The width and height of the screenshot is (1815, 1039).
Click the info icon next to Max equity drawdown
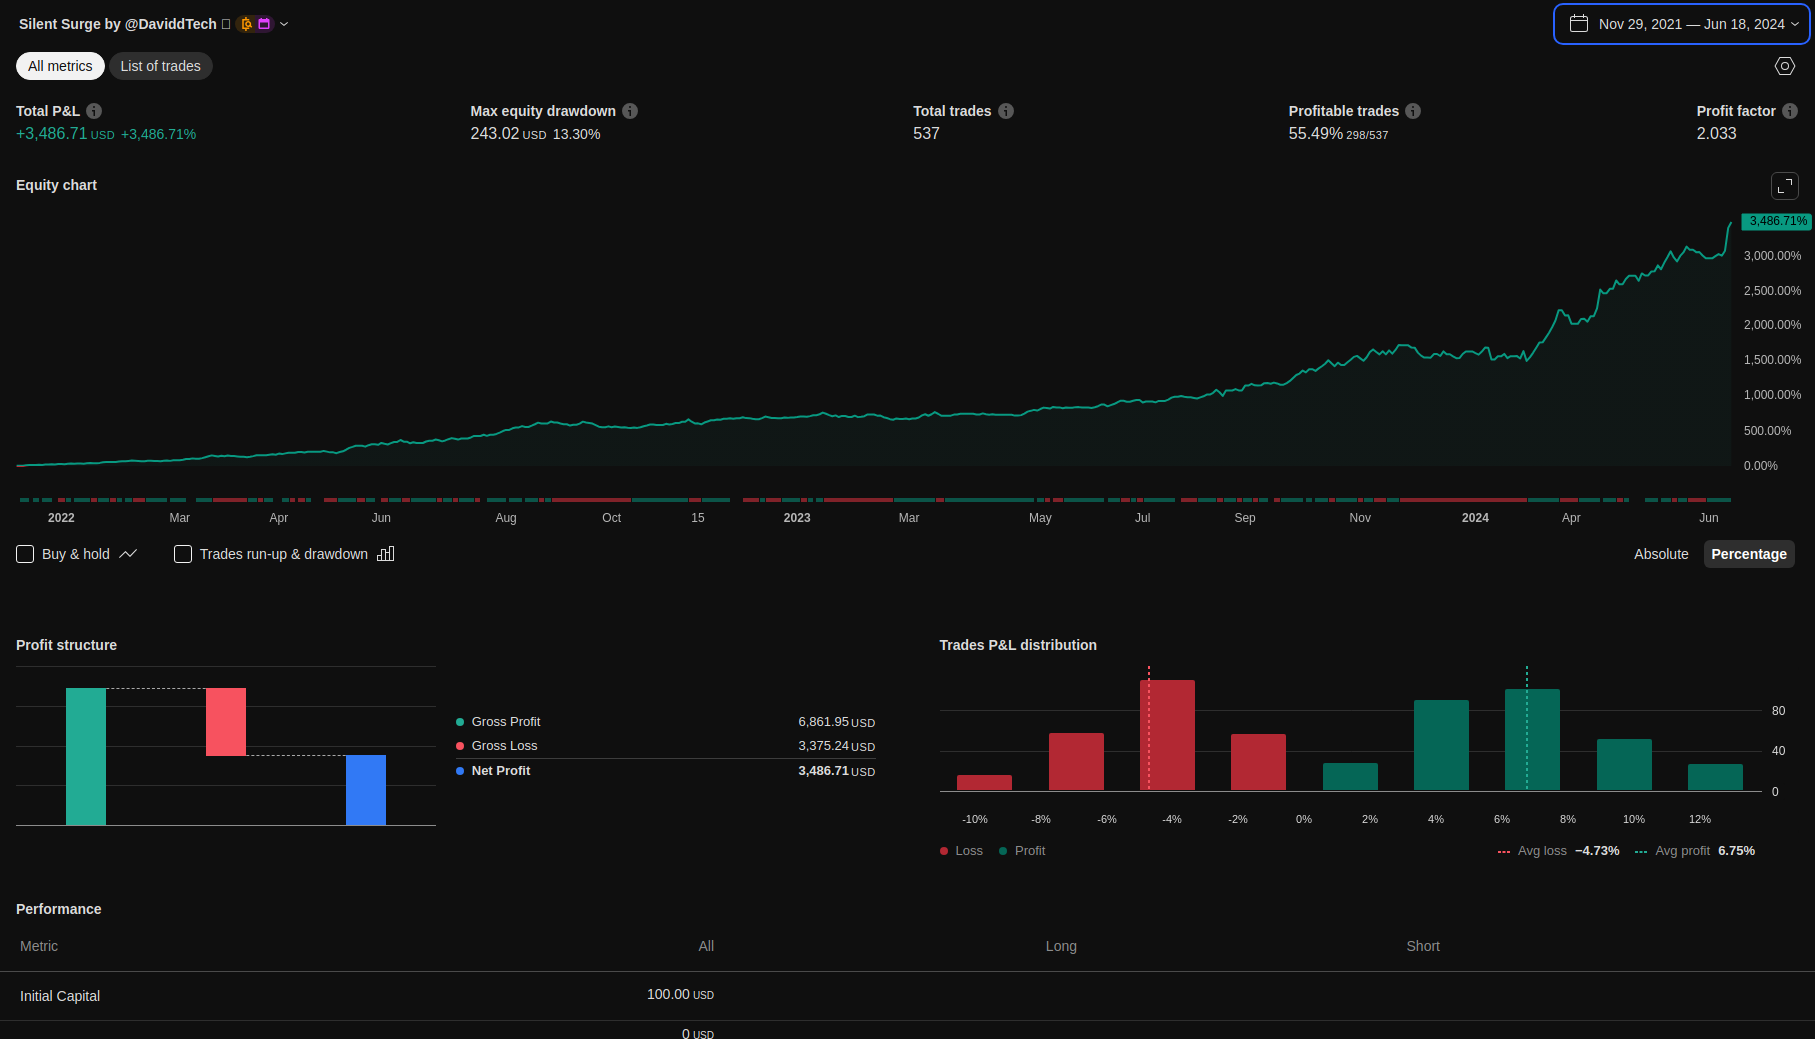(x=630, y=111)
